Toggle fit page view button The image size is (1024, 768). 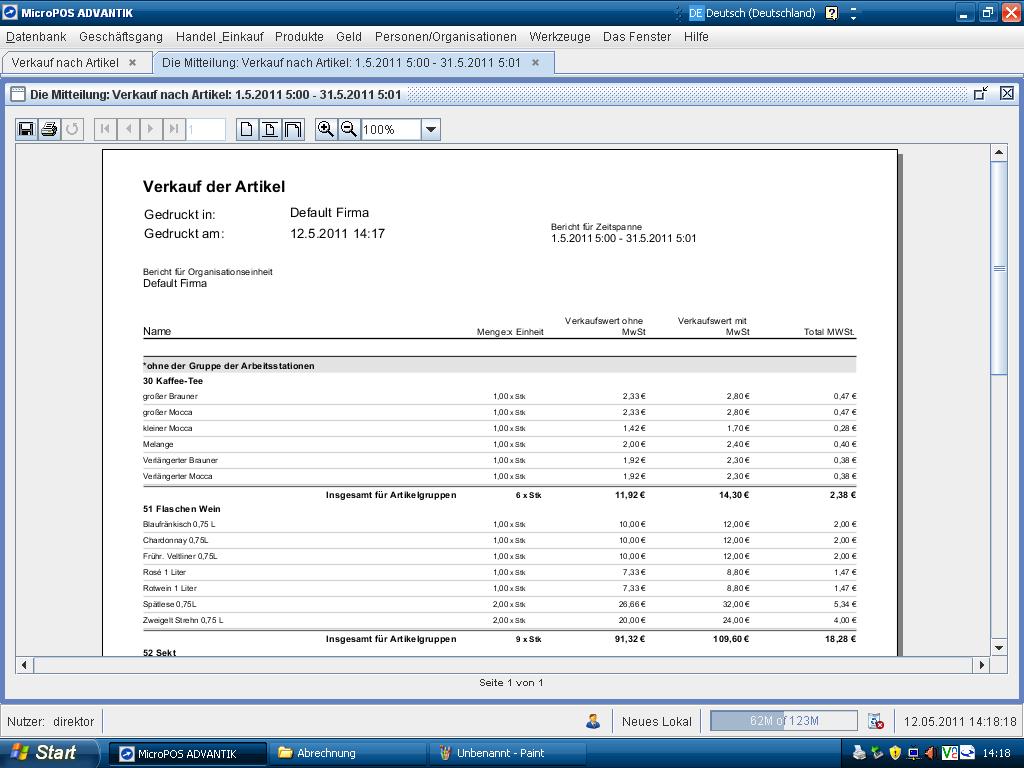(270, 129)
